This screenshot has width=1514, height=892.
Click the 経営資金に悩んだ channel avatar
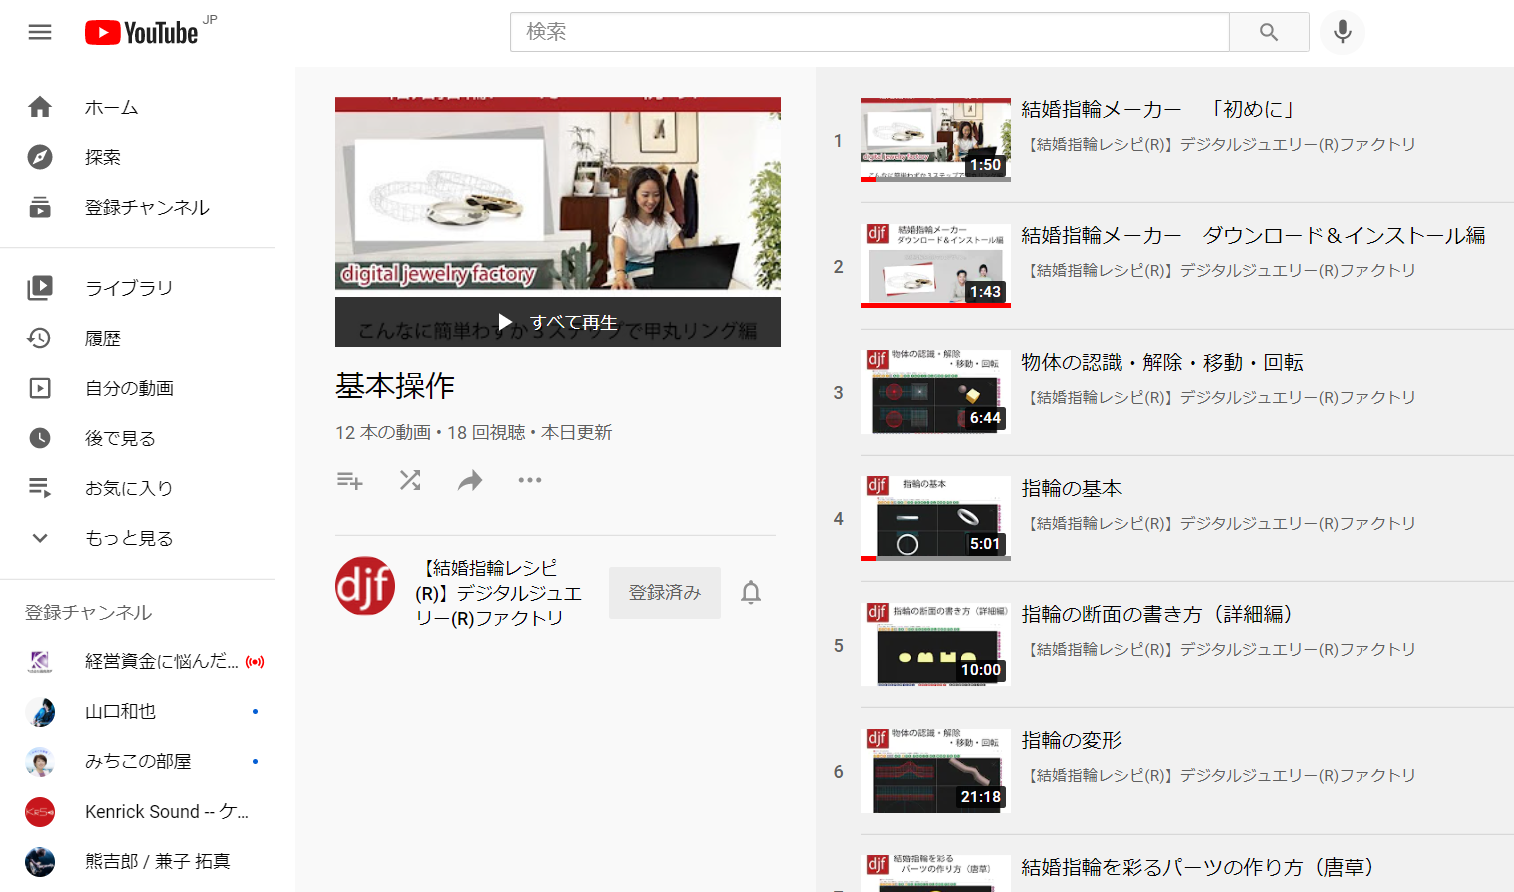click(40, 661)
